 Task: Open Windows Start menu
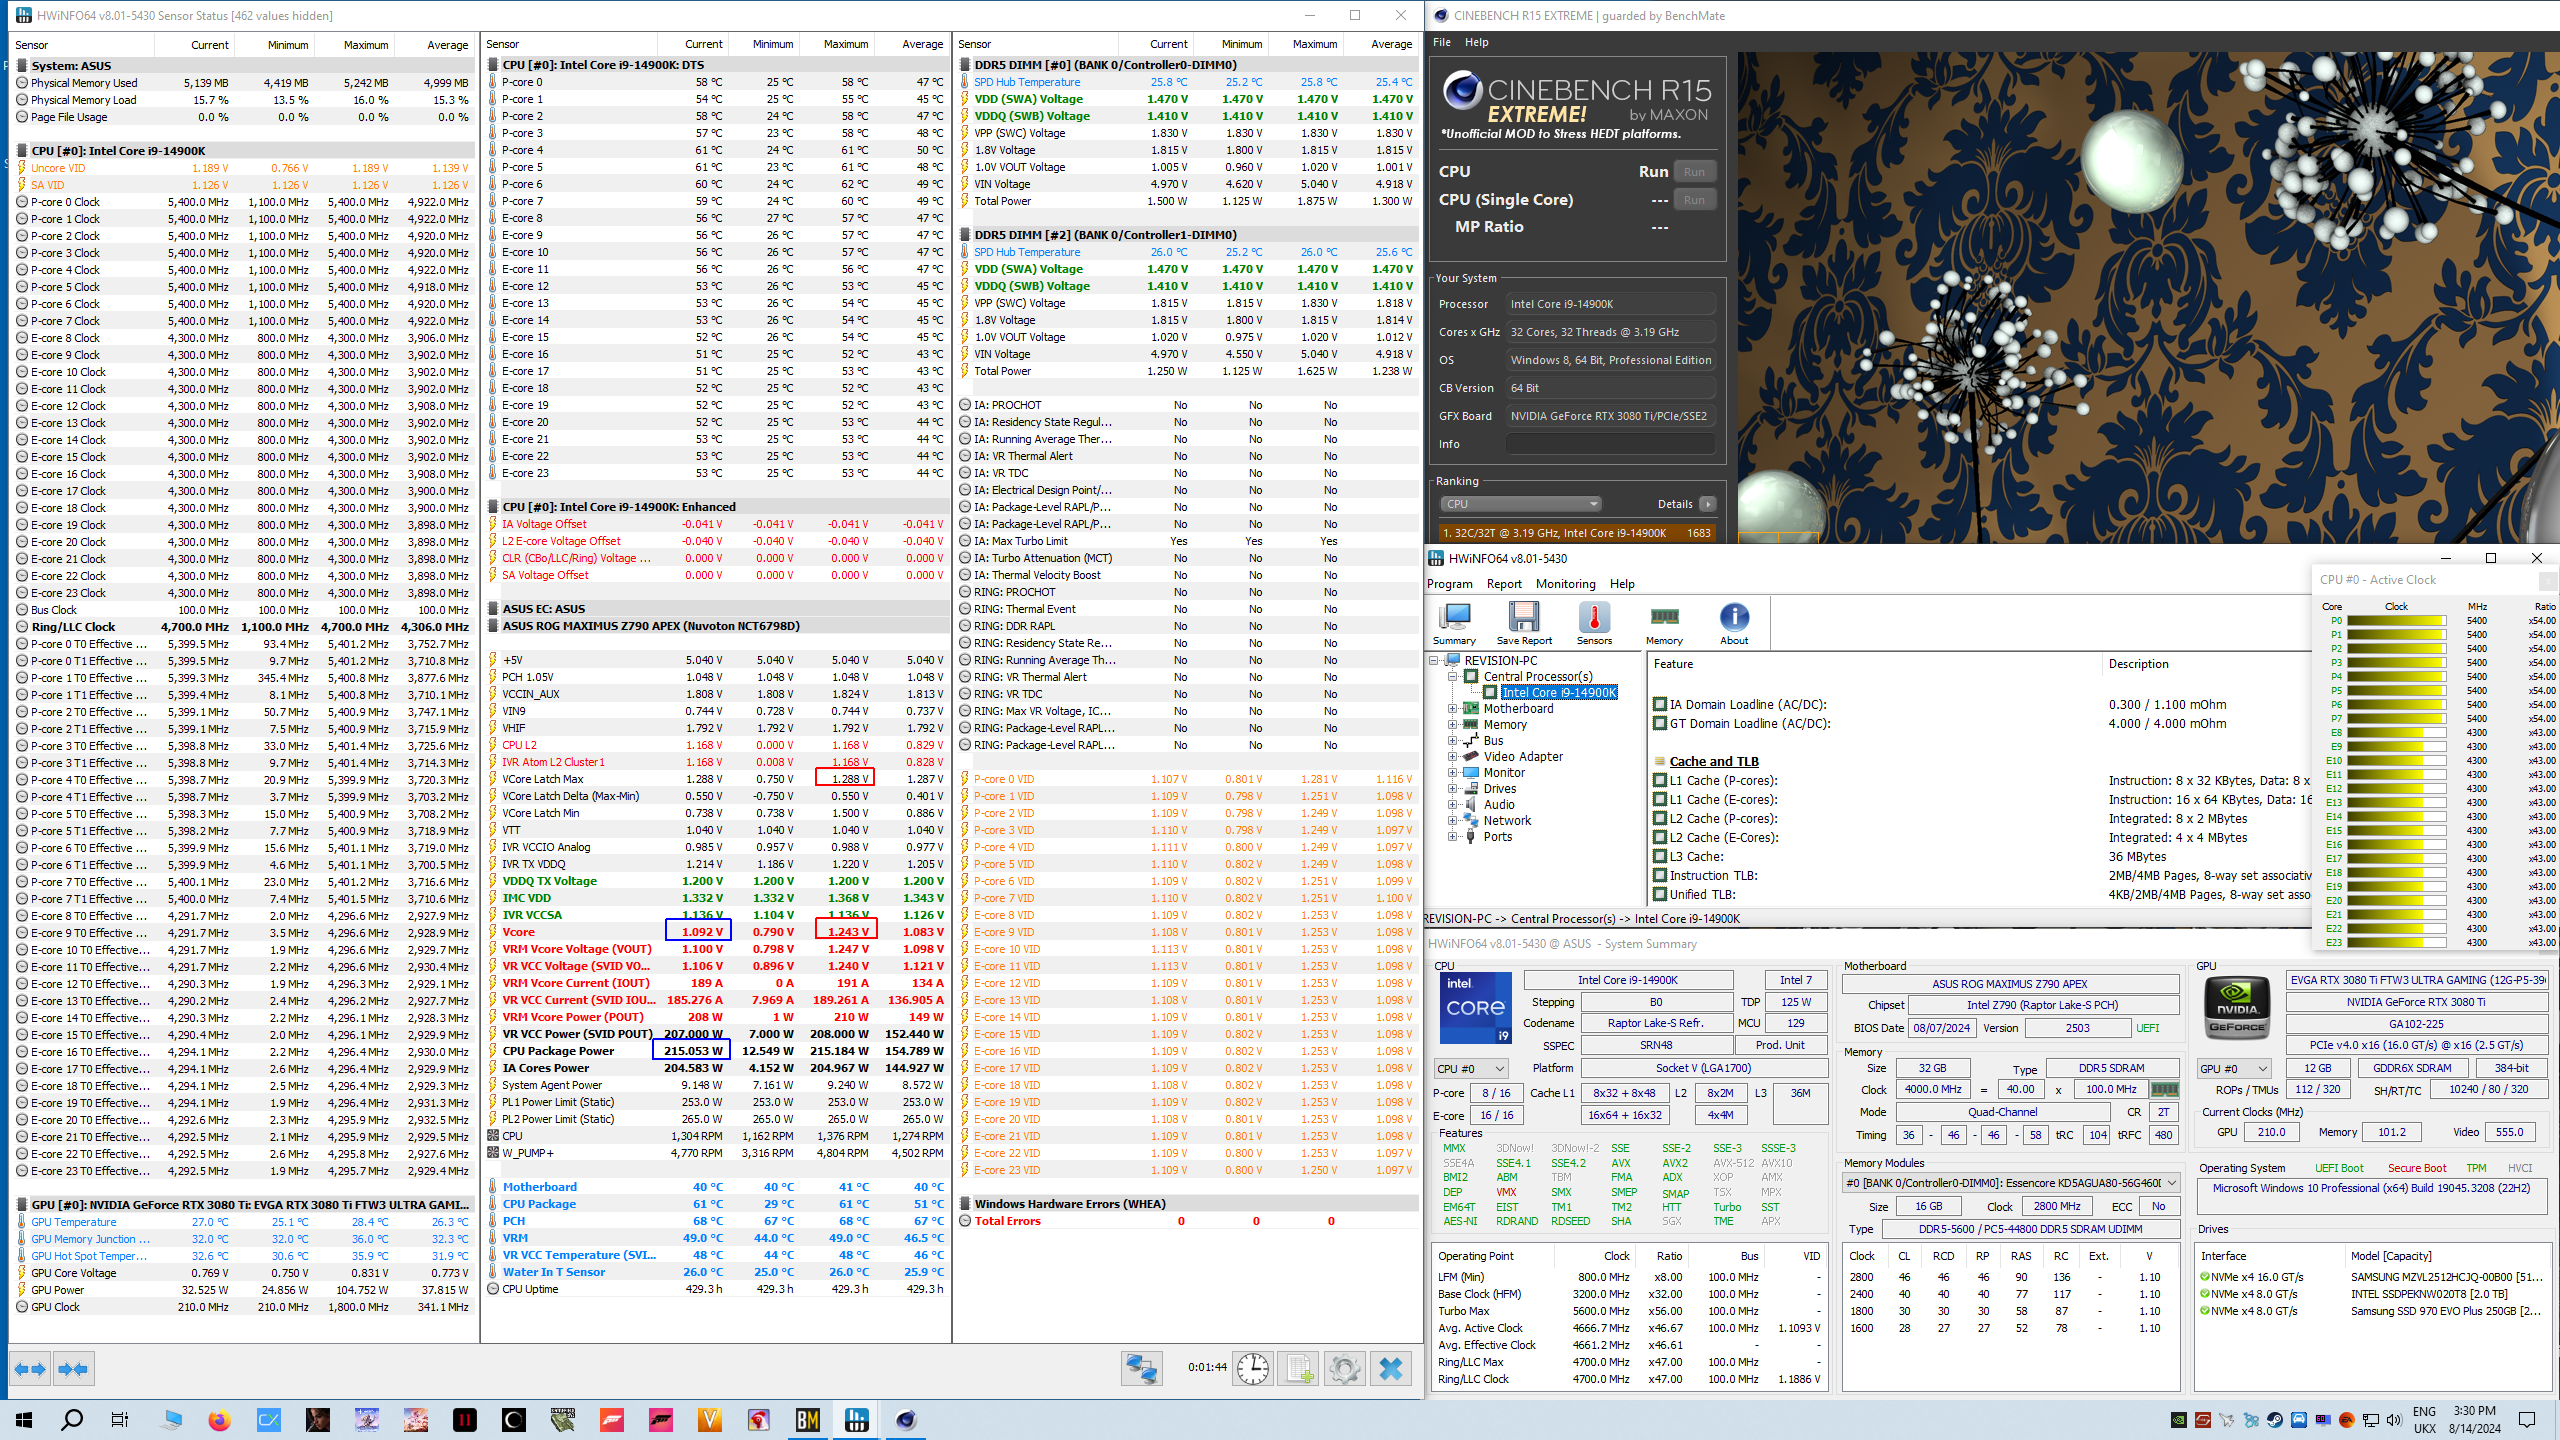24,1420
